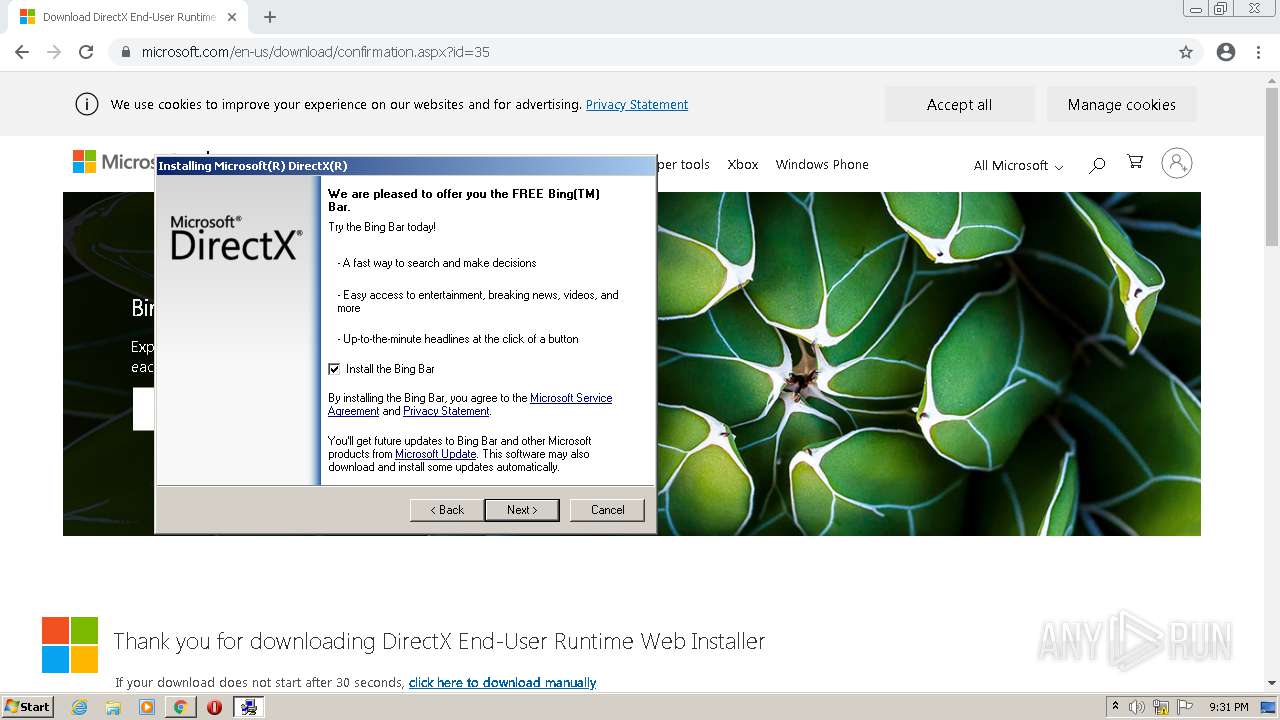Click the large Microsoft logo by Thank you
This screenshot has height=720, width=1280.
pyautogui.click(x=70, y=645)
